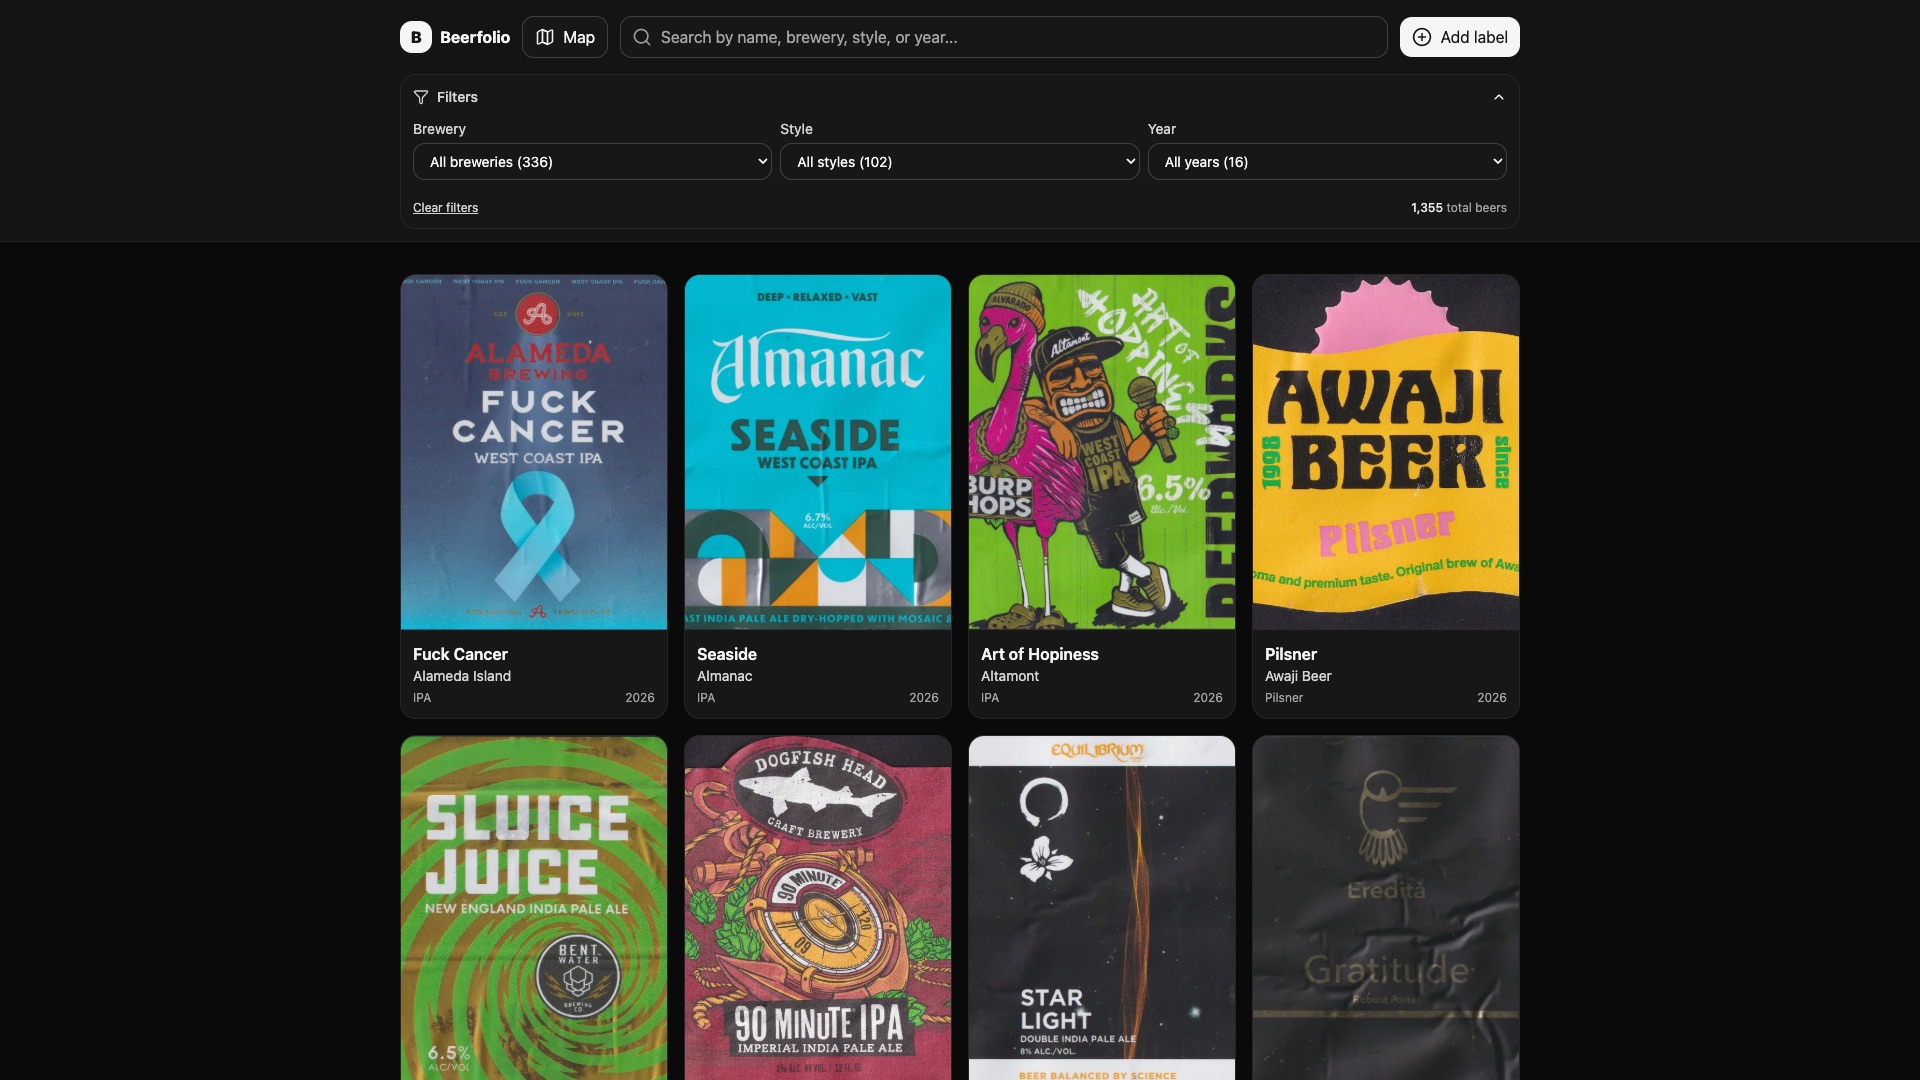Click the Art of Hopiness beer title
This screenshot has height=1080, width=1920.
(1040, 654)
